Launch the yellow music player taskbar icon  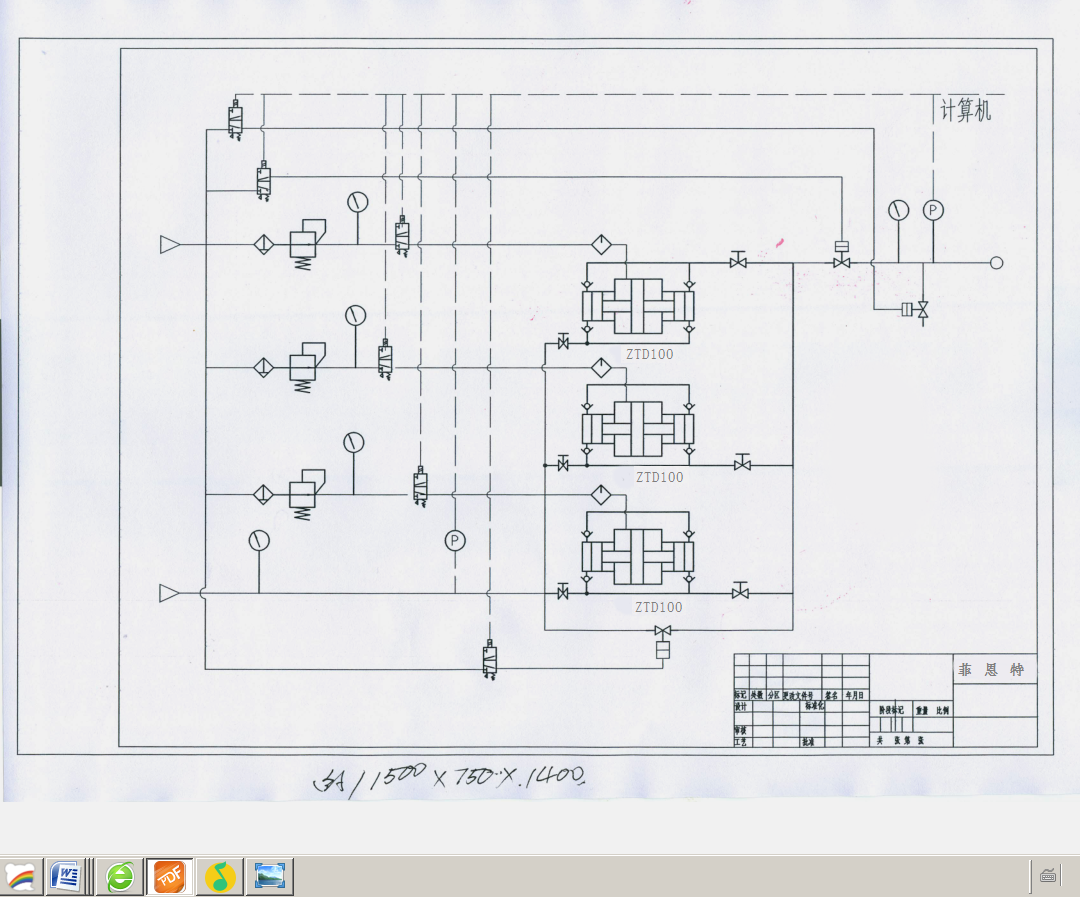(219, 877)
